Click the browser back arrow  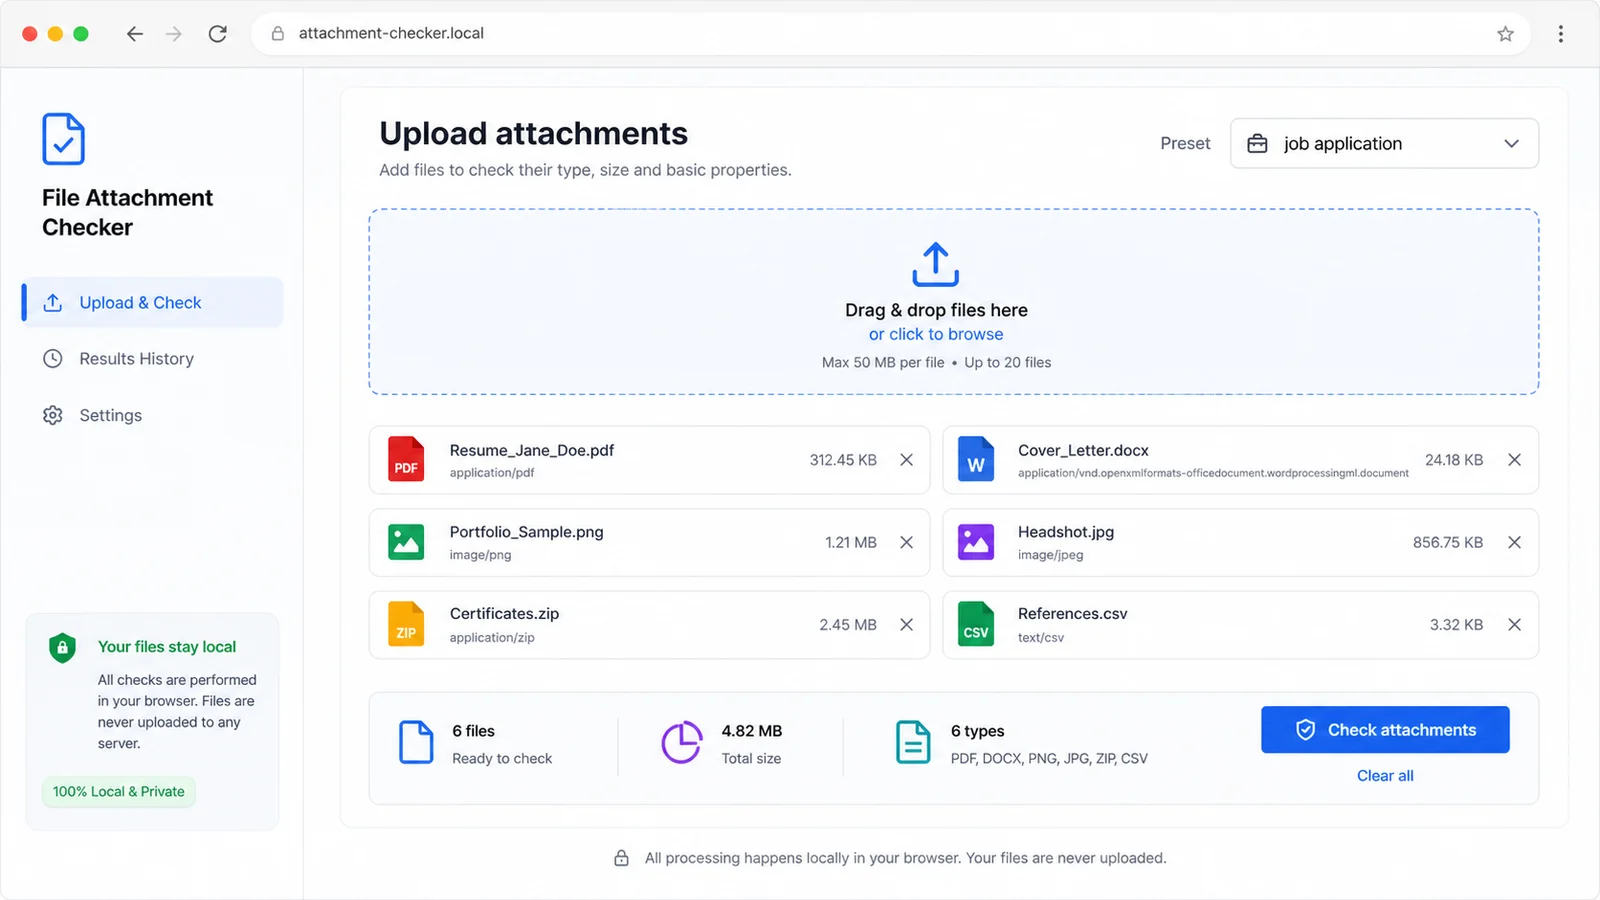(x=135, y=34)
